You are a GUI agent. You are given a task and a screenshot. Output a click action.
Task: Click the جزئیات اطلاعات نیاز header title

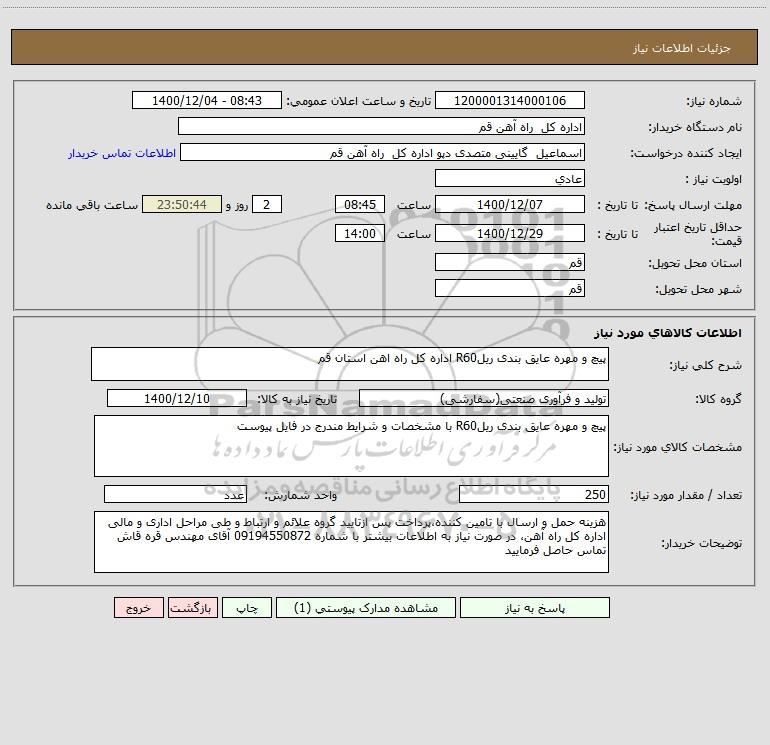pyautogui.click(x=682, y=48)
